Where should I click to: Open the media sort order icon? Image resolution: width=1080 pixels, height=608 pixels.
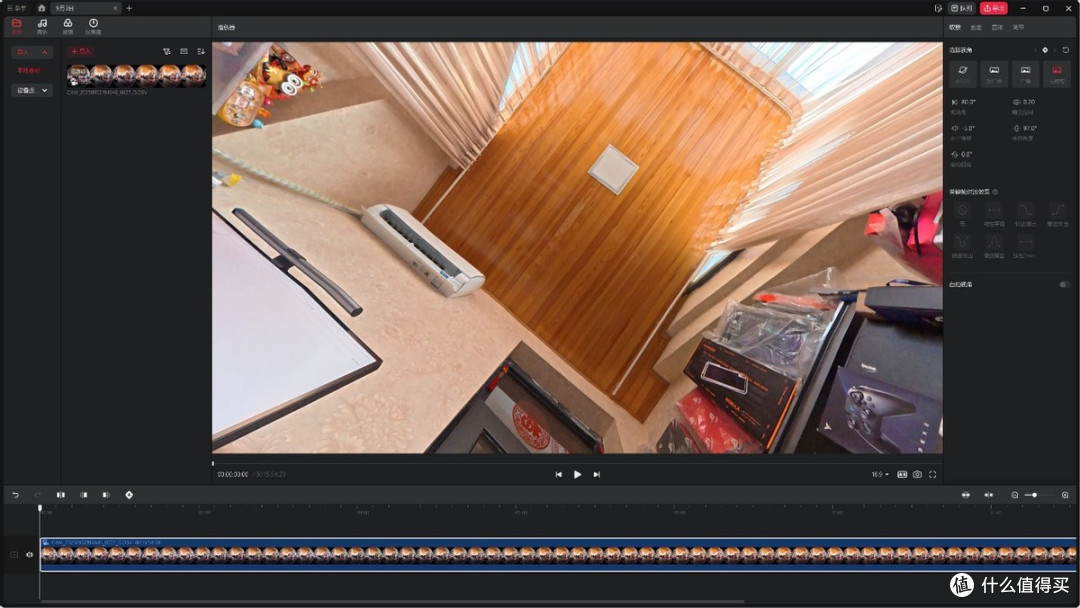(x=201, y=52)
